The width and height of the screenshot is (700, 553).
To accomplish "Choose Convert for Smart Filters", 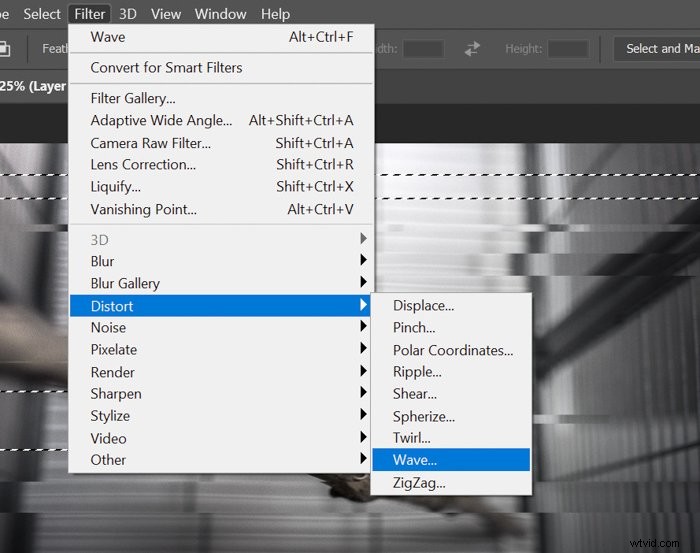I will 221,68.
